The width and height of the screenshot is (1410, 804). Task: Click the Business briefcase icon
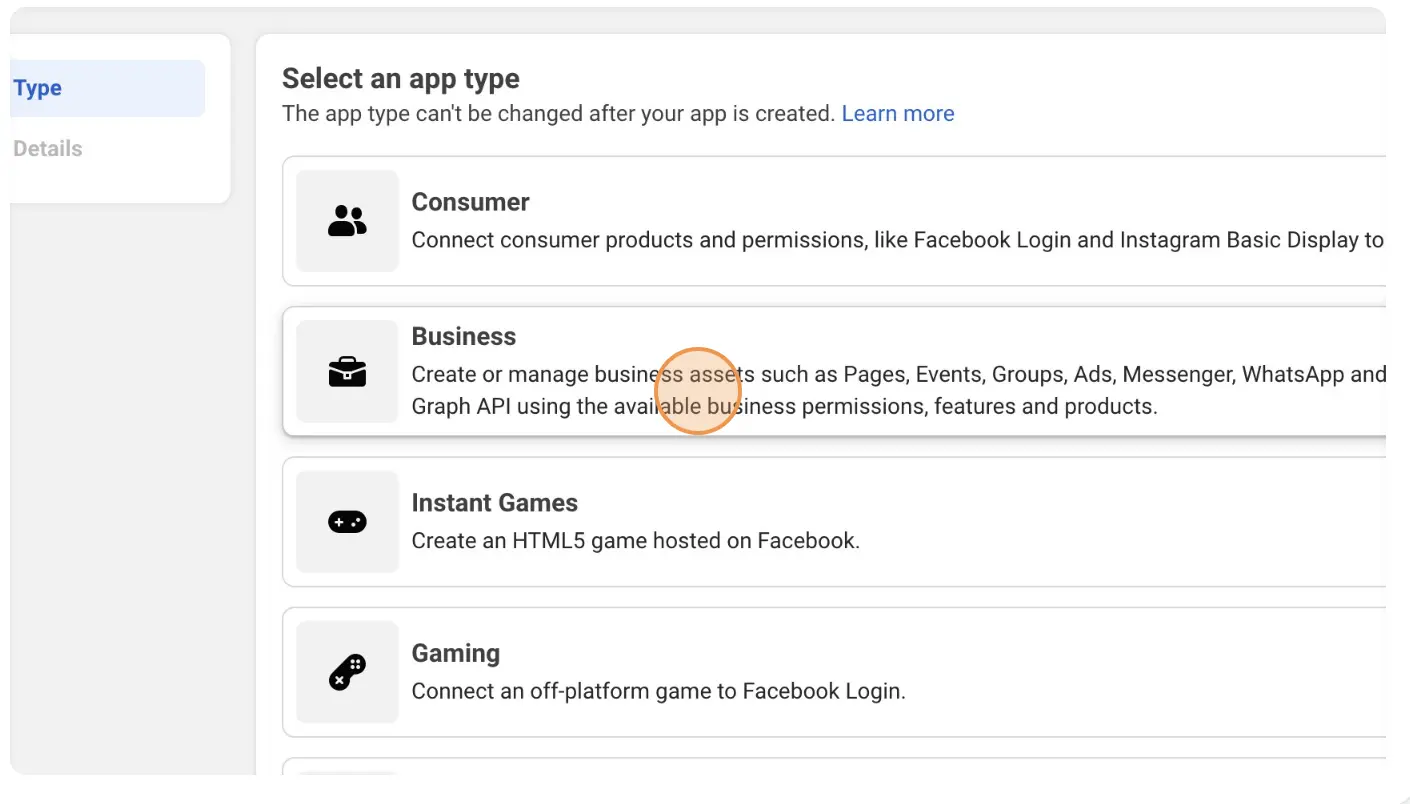(347, 372)
